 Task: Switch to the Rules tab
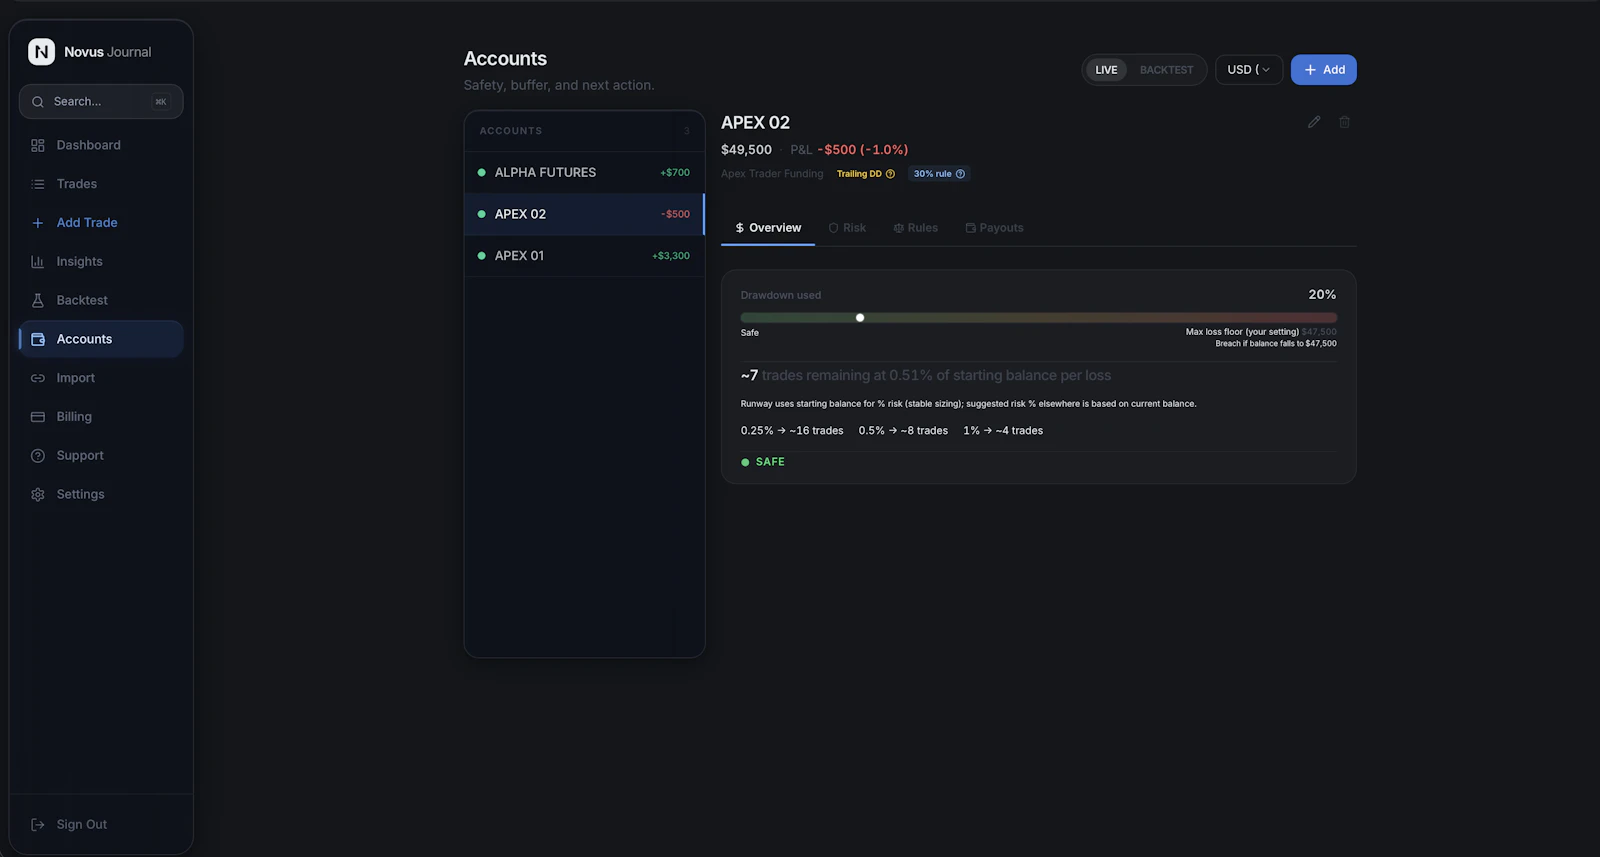tap(916, 228)
